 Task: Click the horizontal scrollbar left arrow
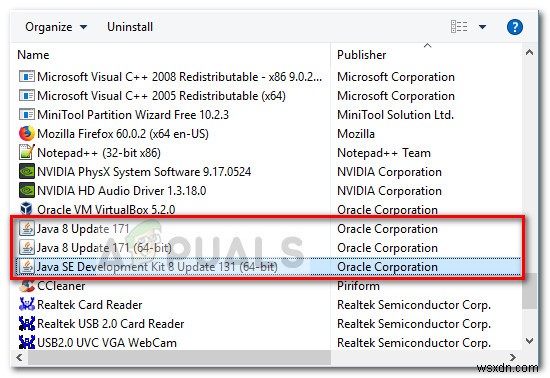[19, 357]
